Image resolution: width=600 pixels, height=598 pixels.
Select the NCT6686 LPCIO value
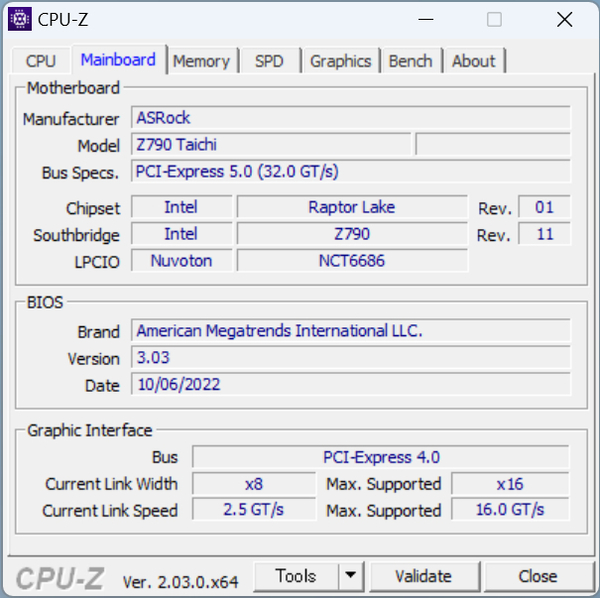coord(352,261)
